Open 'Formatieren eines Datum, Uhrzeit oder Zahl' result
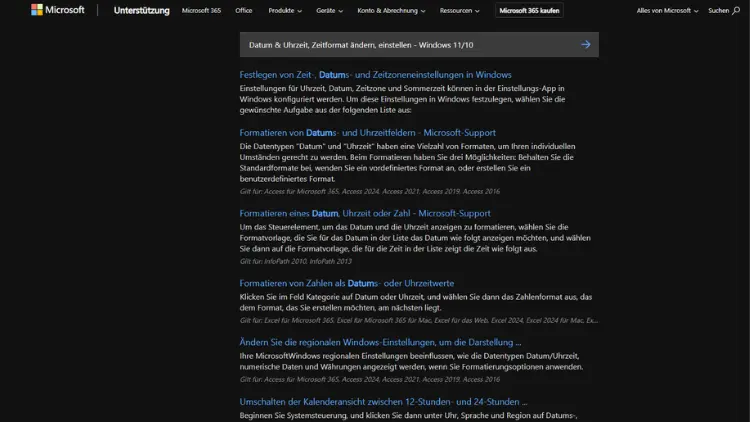 tap(365, 213)
